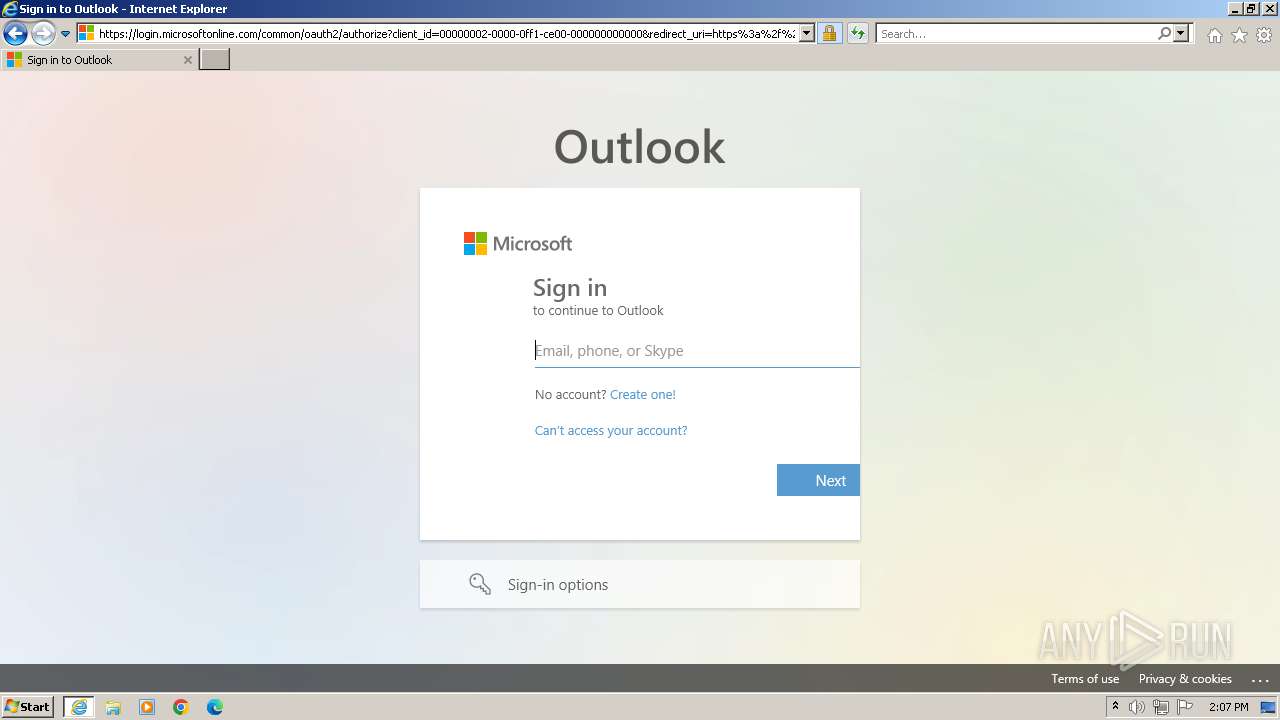This screenshot has width=1280, height=720.
Task: Click the Action Center flag icon
Action: [1185, 707]
